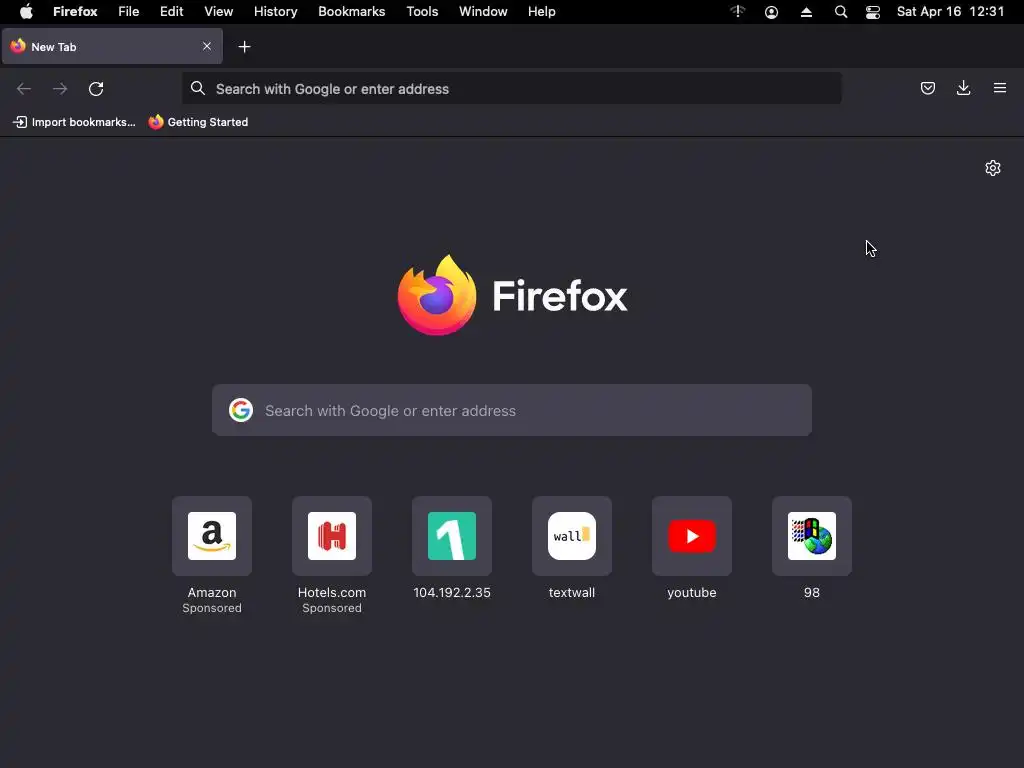The height and width of the screenshot is (768, 1024).
Task: Click the magnifier in address bar
Action: pos(198,88)
